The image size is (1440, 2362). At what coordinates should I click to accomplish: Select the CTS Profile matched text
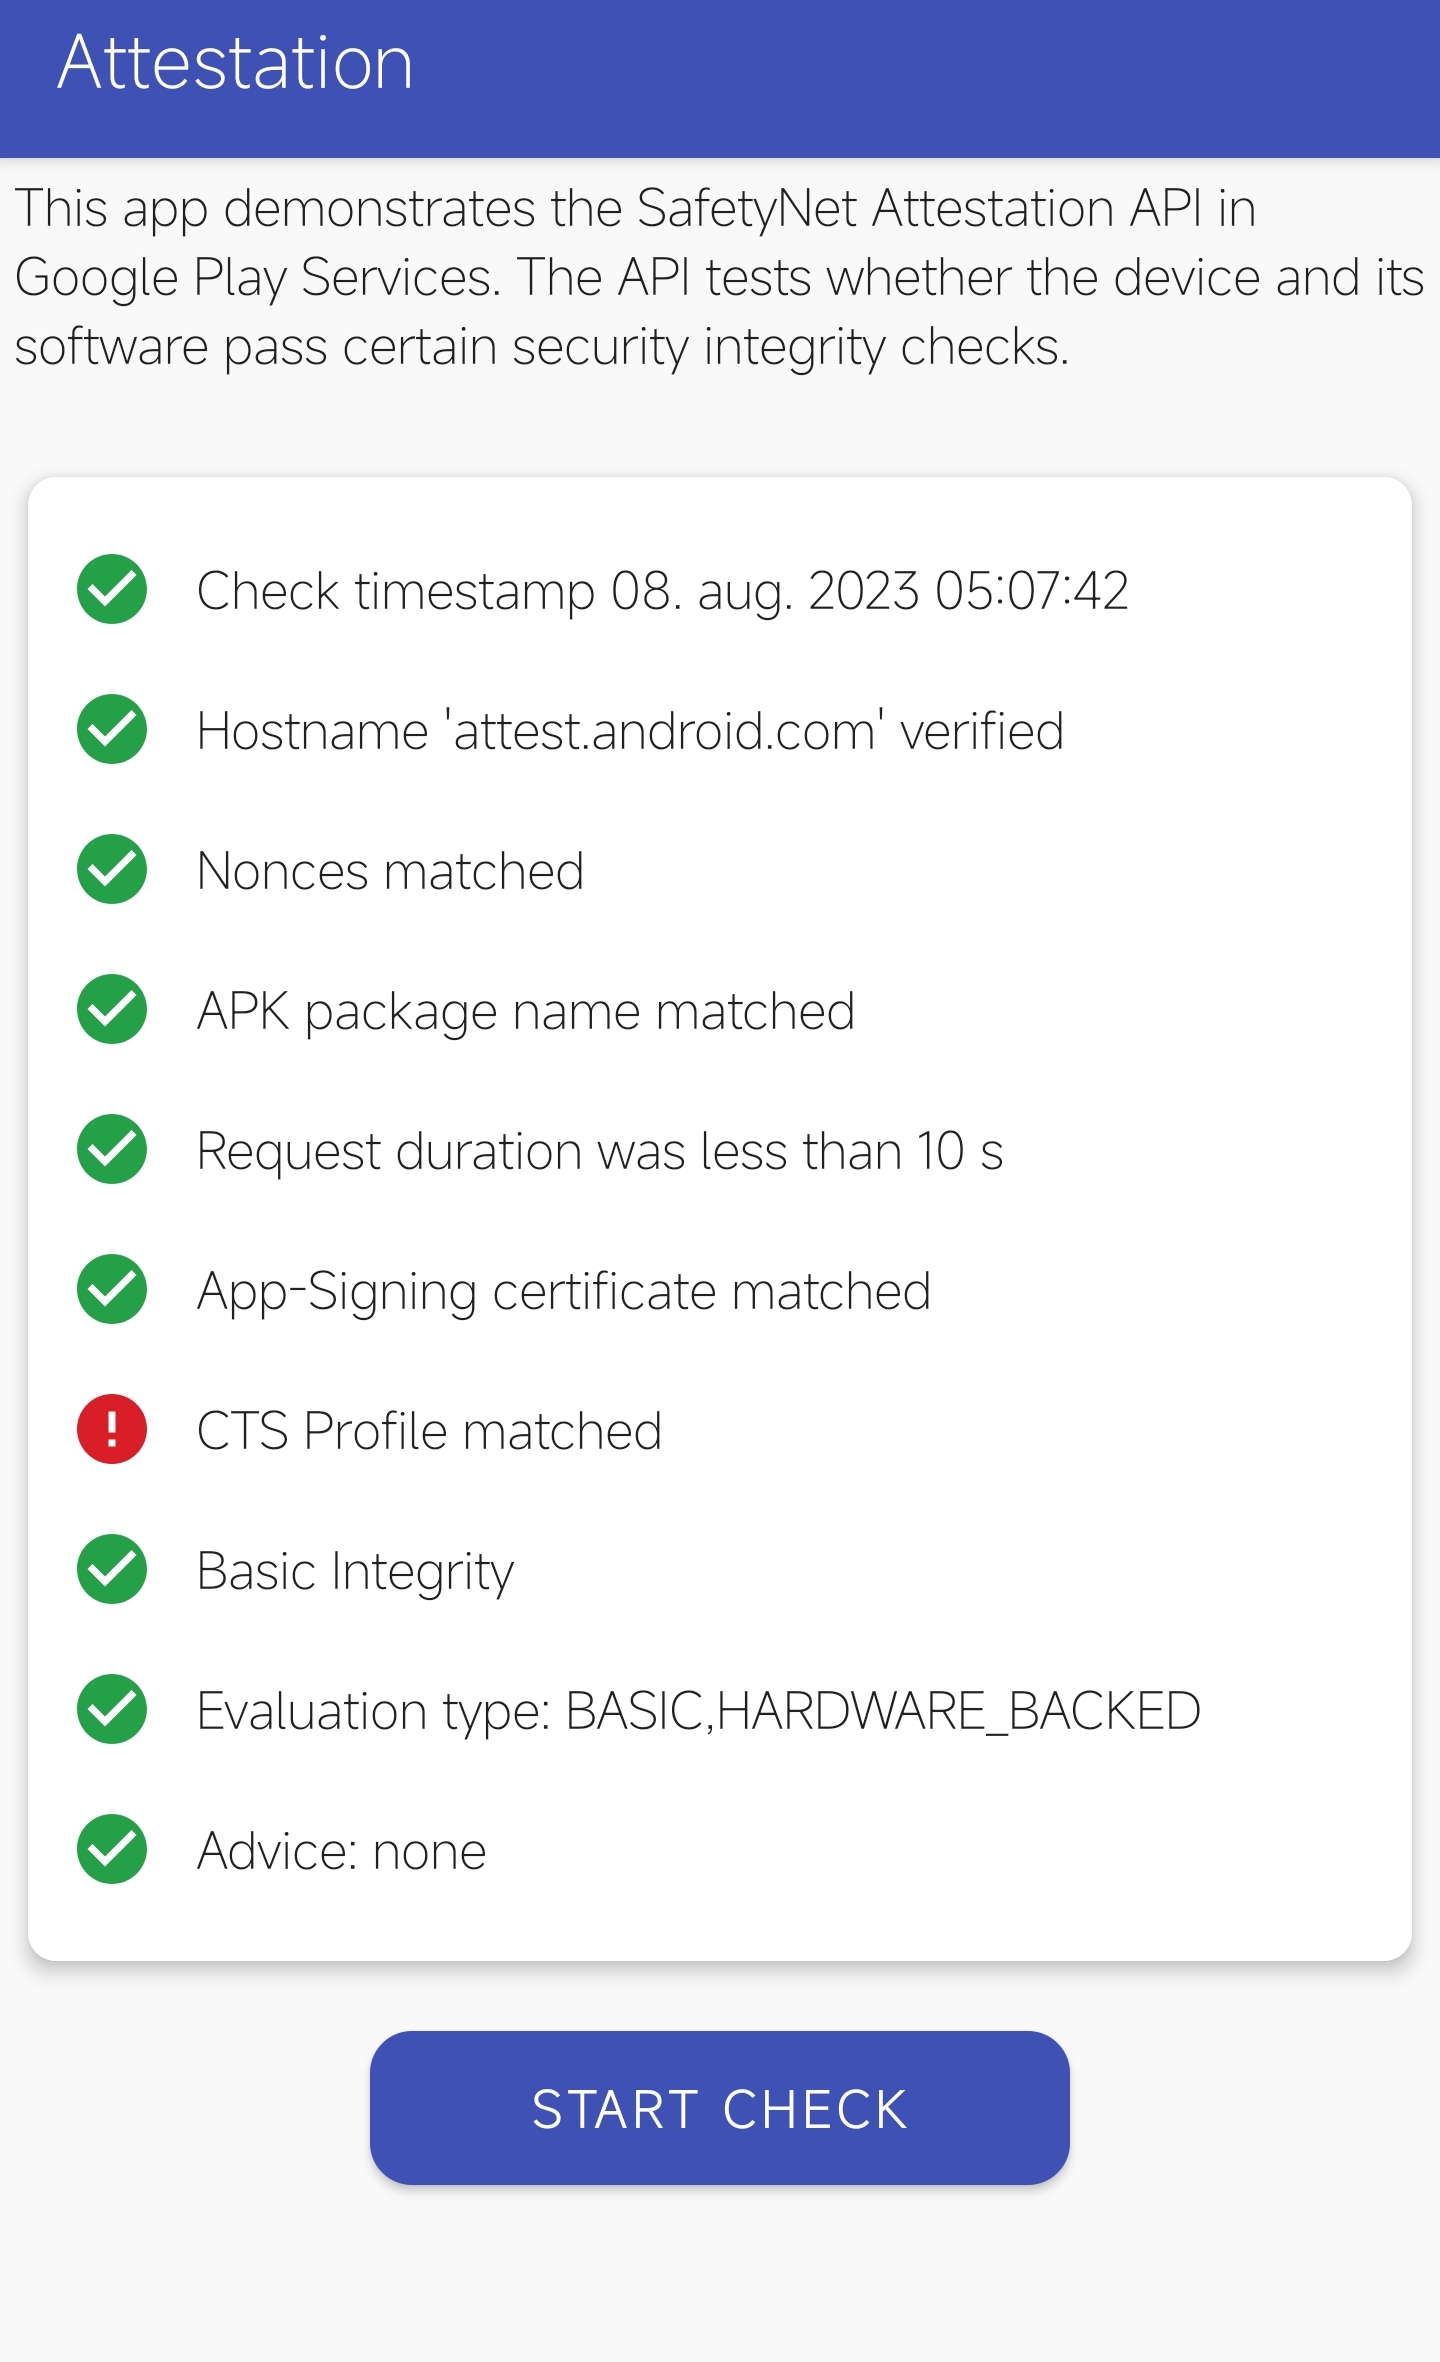pyautogui.click(x=430, y=1431)
